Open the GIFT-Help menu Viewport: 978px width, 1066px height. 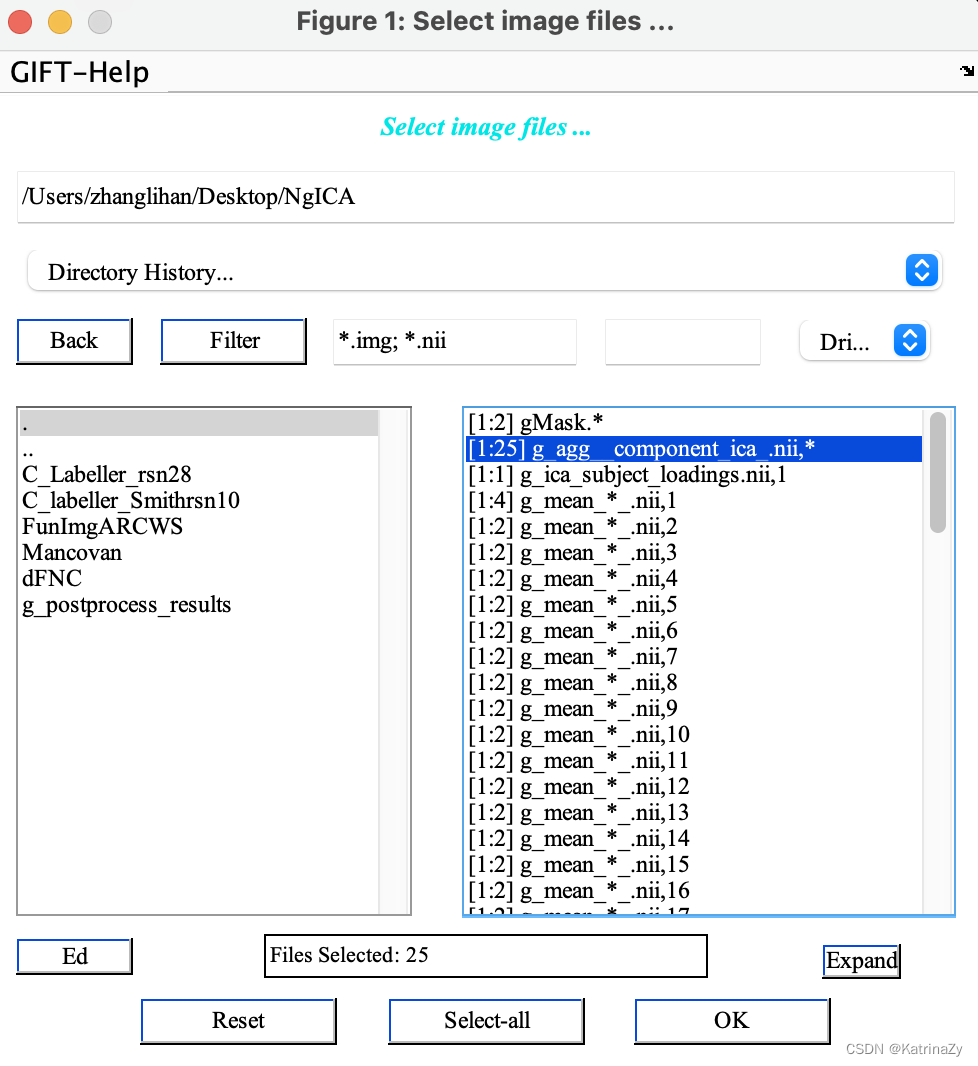point(78,72)
